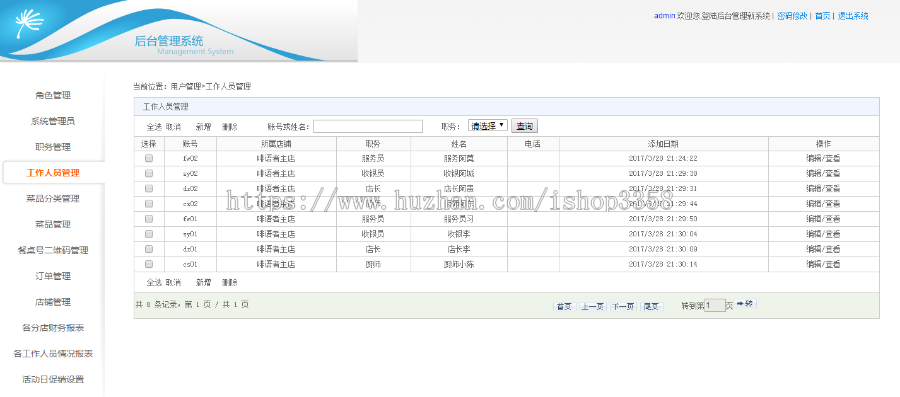Image resolution: width=900 pixels, height=397 pixels.
Task: Go to 系统管理员 in the sidebar
Action: pos(53,121)
